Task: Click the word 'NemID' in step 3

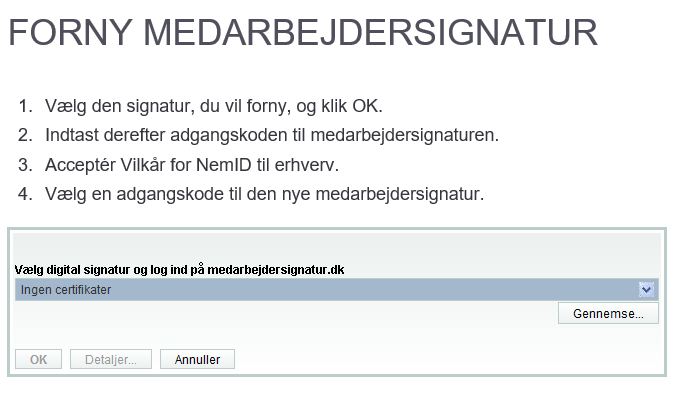Action: (x=224, y=165)
